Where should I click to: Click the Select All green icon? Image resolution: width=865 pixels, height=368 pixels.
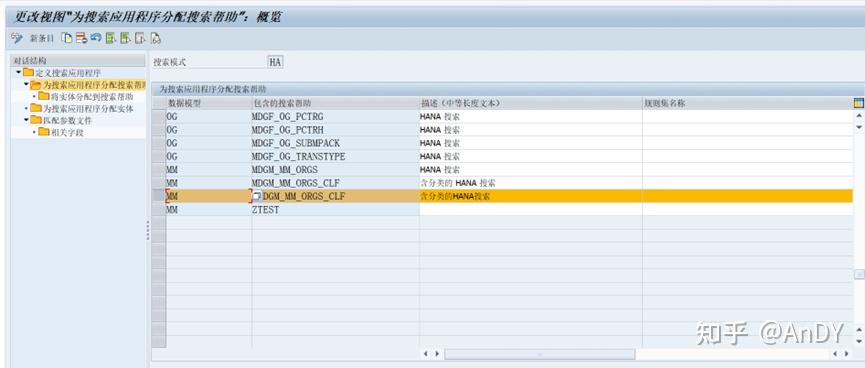(x=111, y=38)
